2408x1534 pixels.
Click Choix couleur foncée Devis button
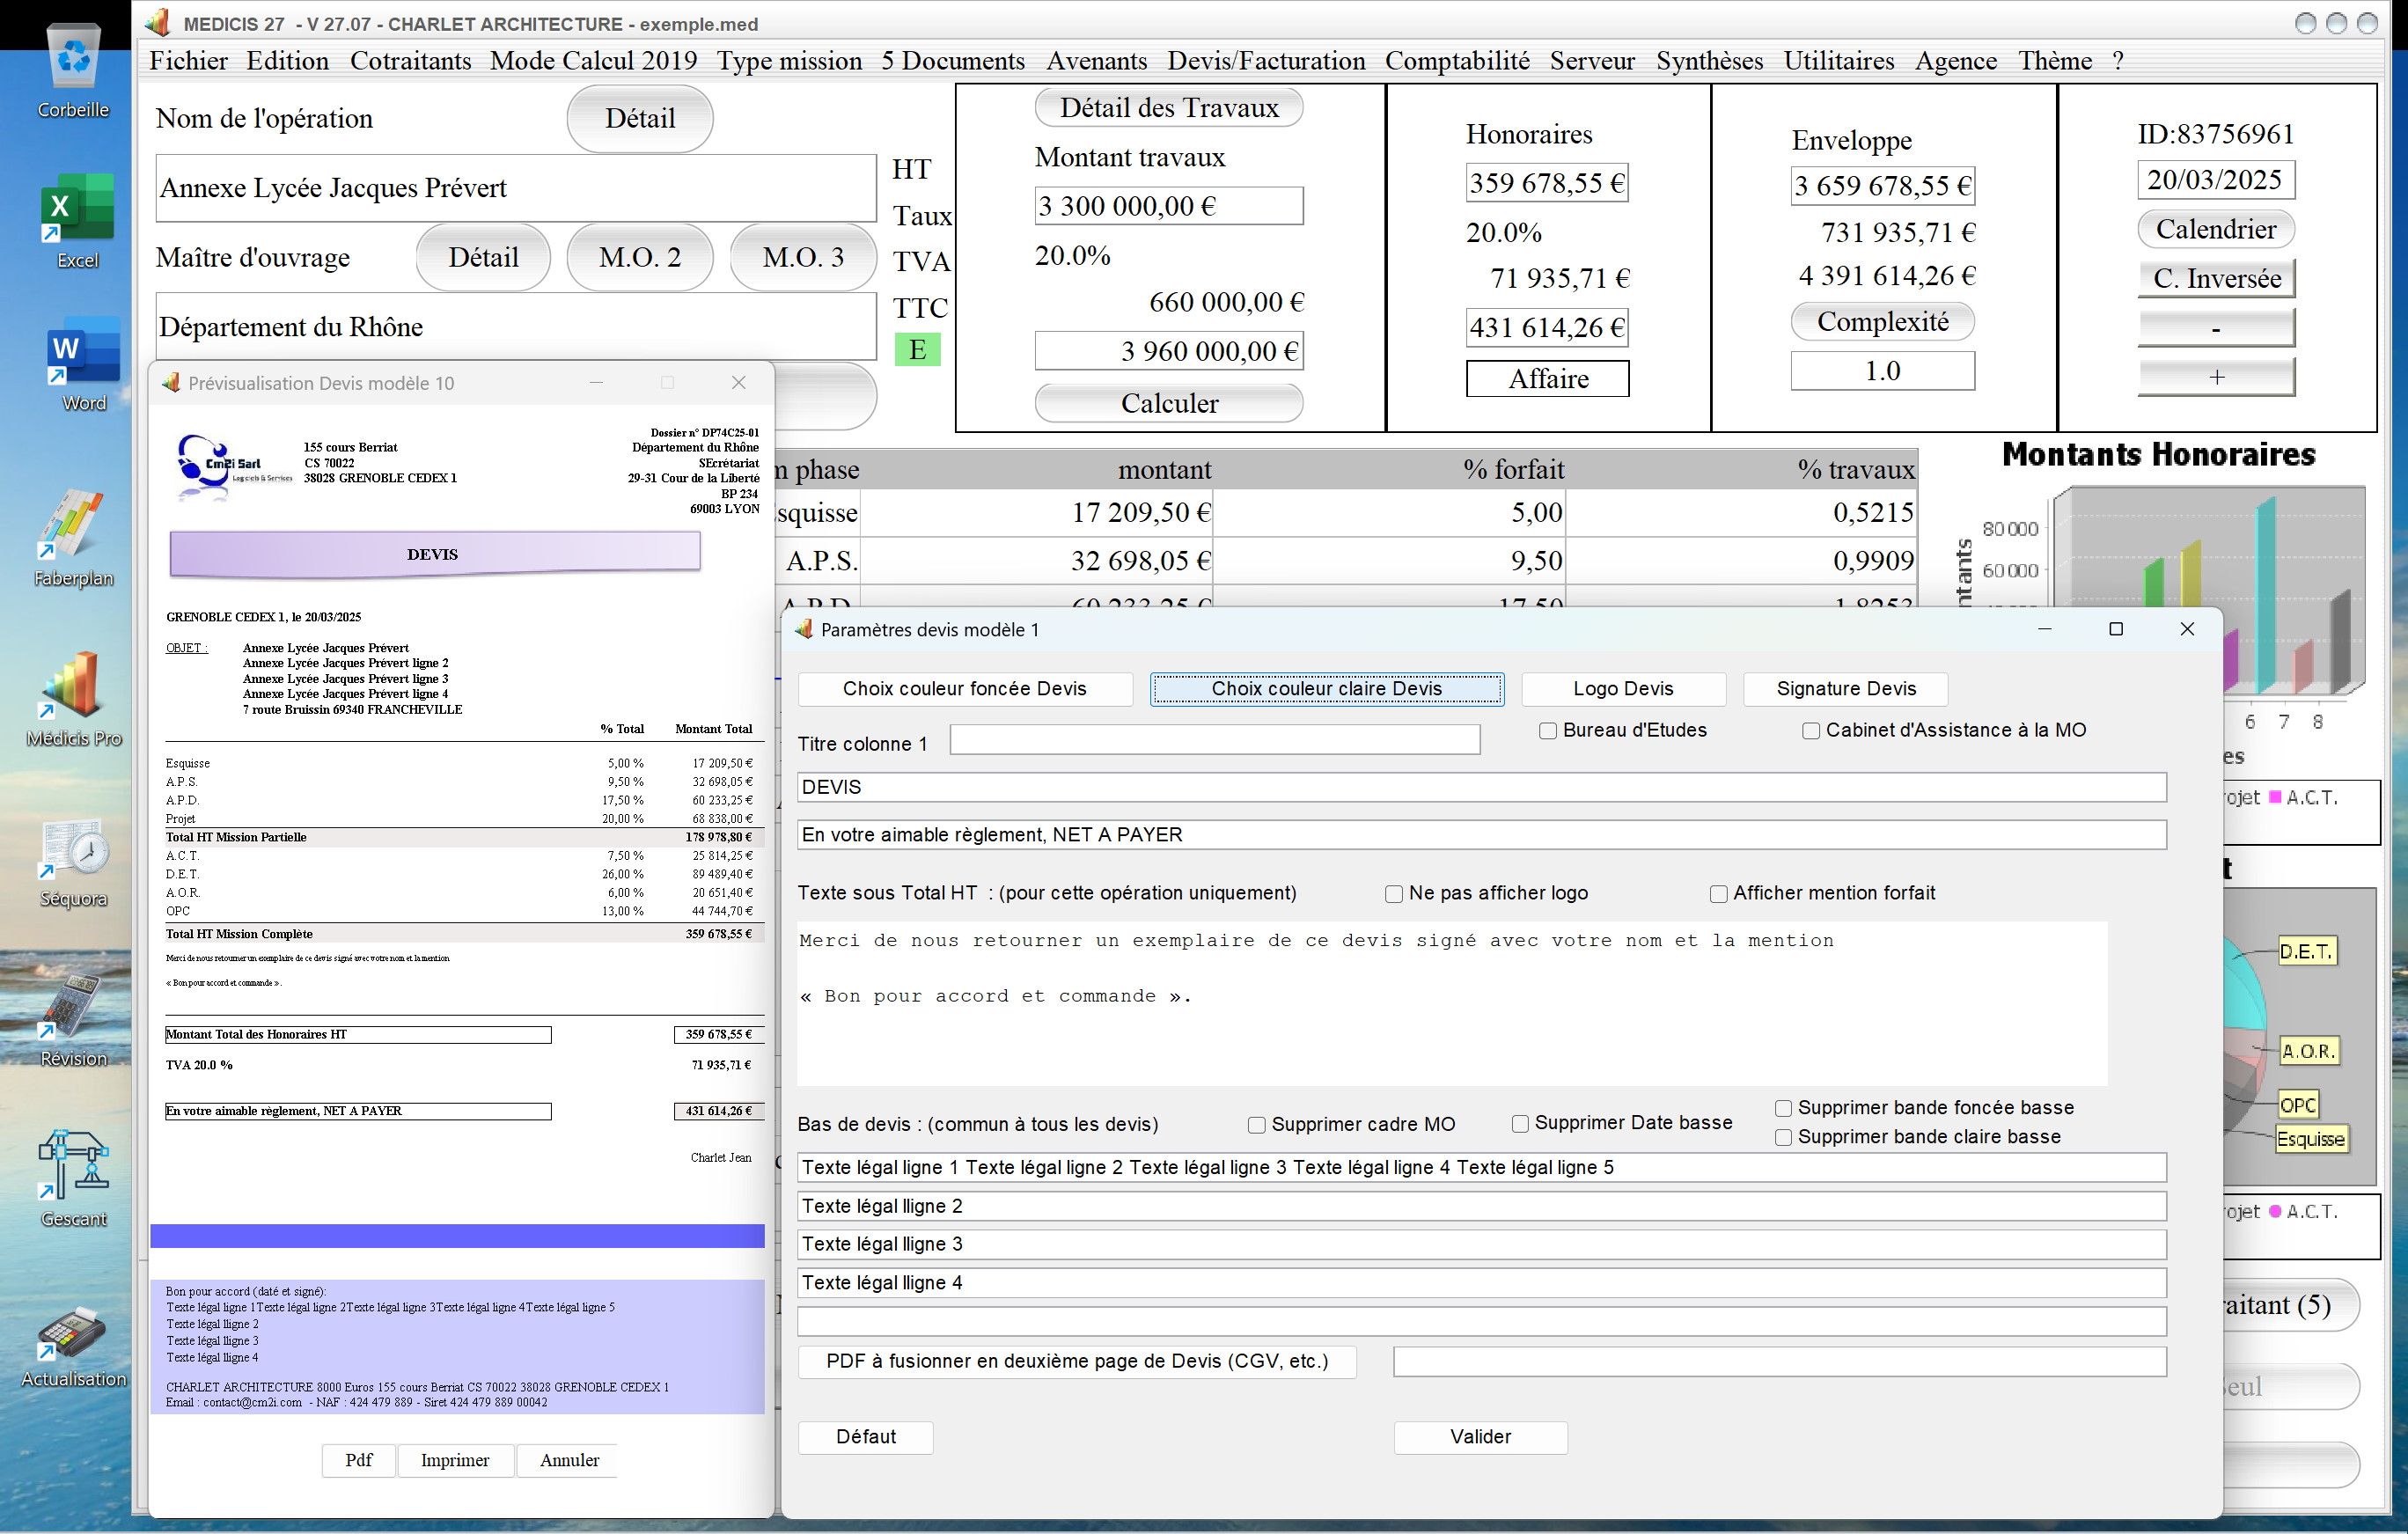964,688
